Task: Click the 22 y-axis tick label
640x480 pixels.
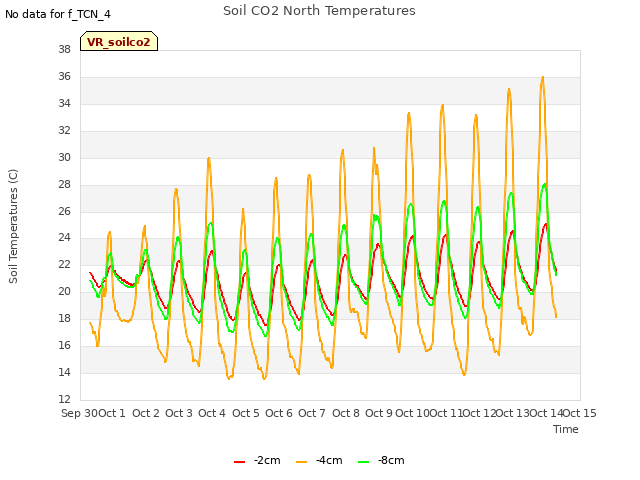Action: (64, 264)
